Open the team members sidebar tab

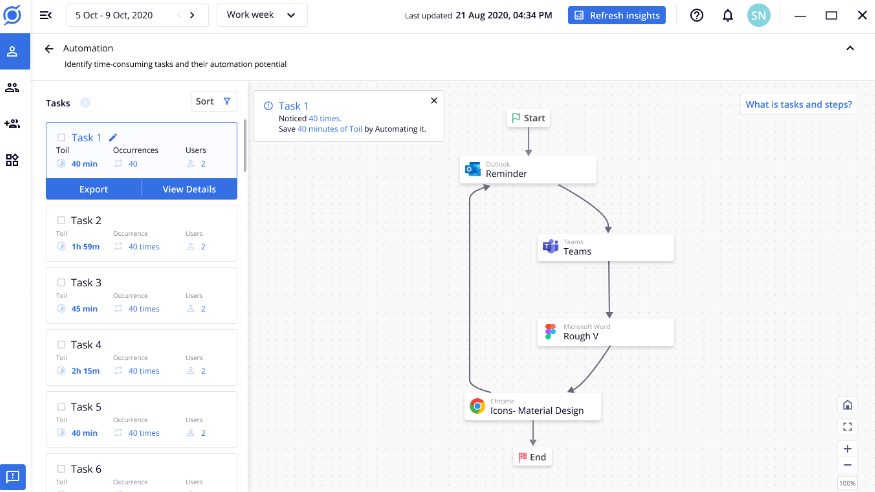[x=12, y=88]
